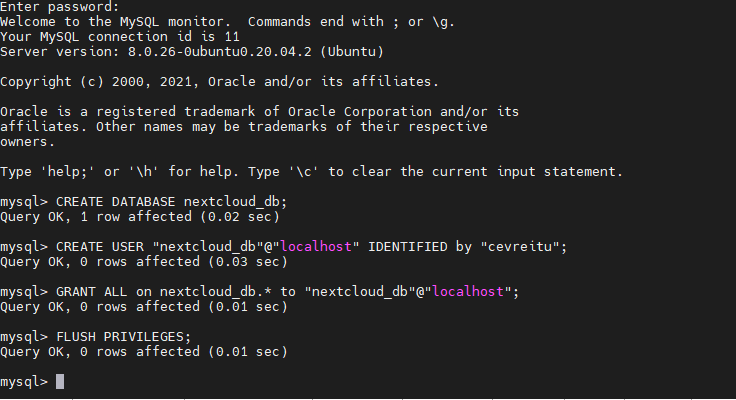Click the Enter password: line
The width and height of the screenshot is (736, 400).
[x=60, y=7]
